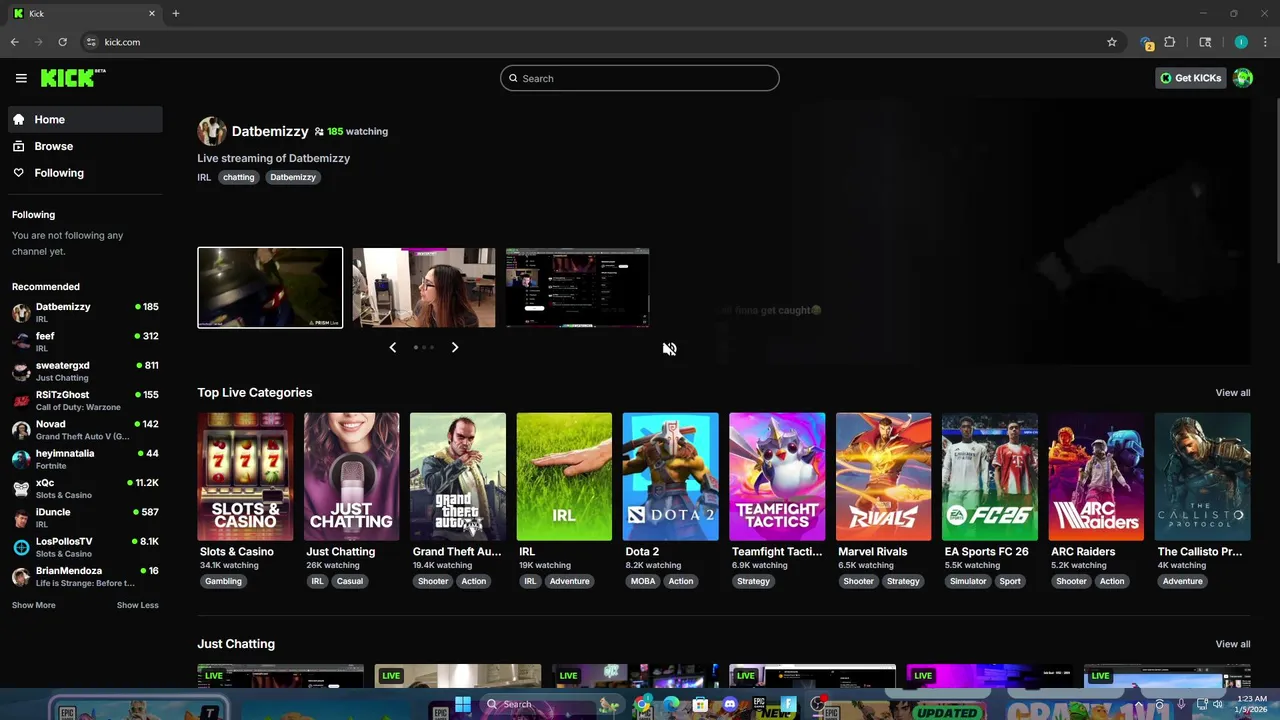Viewport: 1280px width, 720px height.
Task: Open Datbemizzy's avatar in featured stream
Action: tap(211, 131)
